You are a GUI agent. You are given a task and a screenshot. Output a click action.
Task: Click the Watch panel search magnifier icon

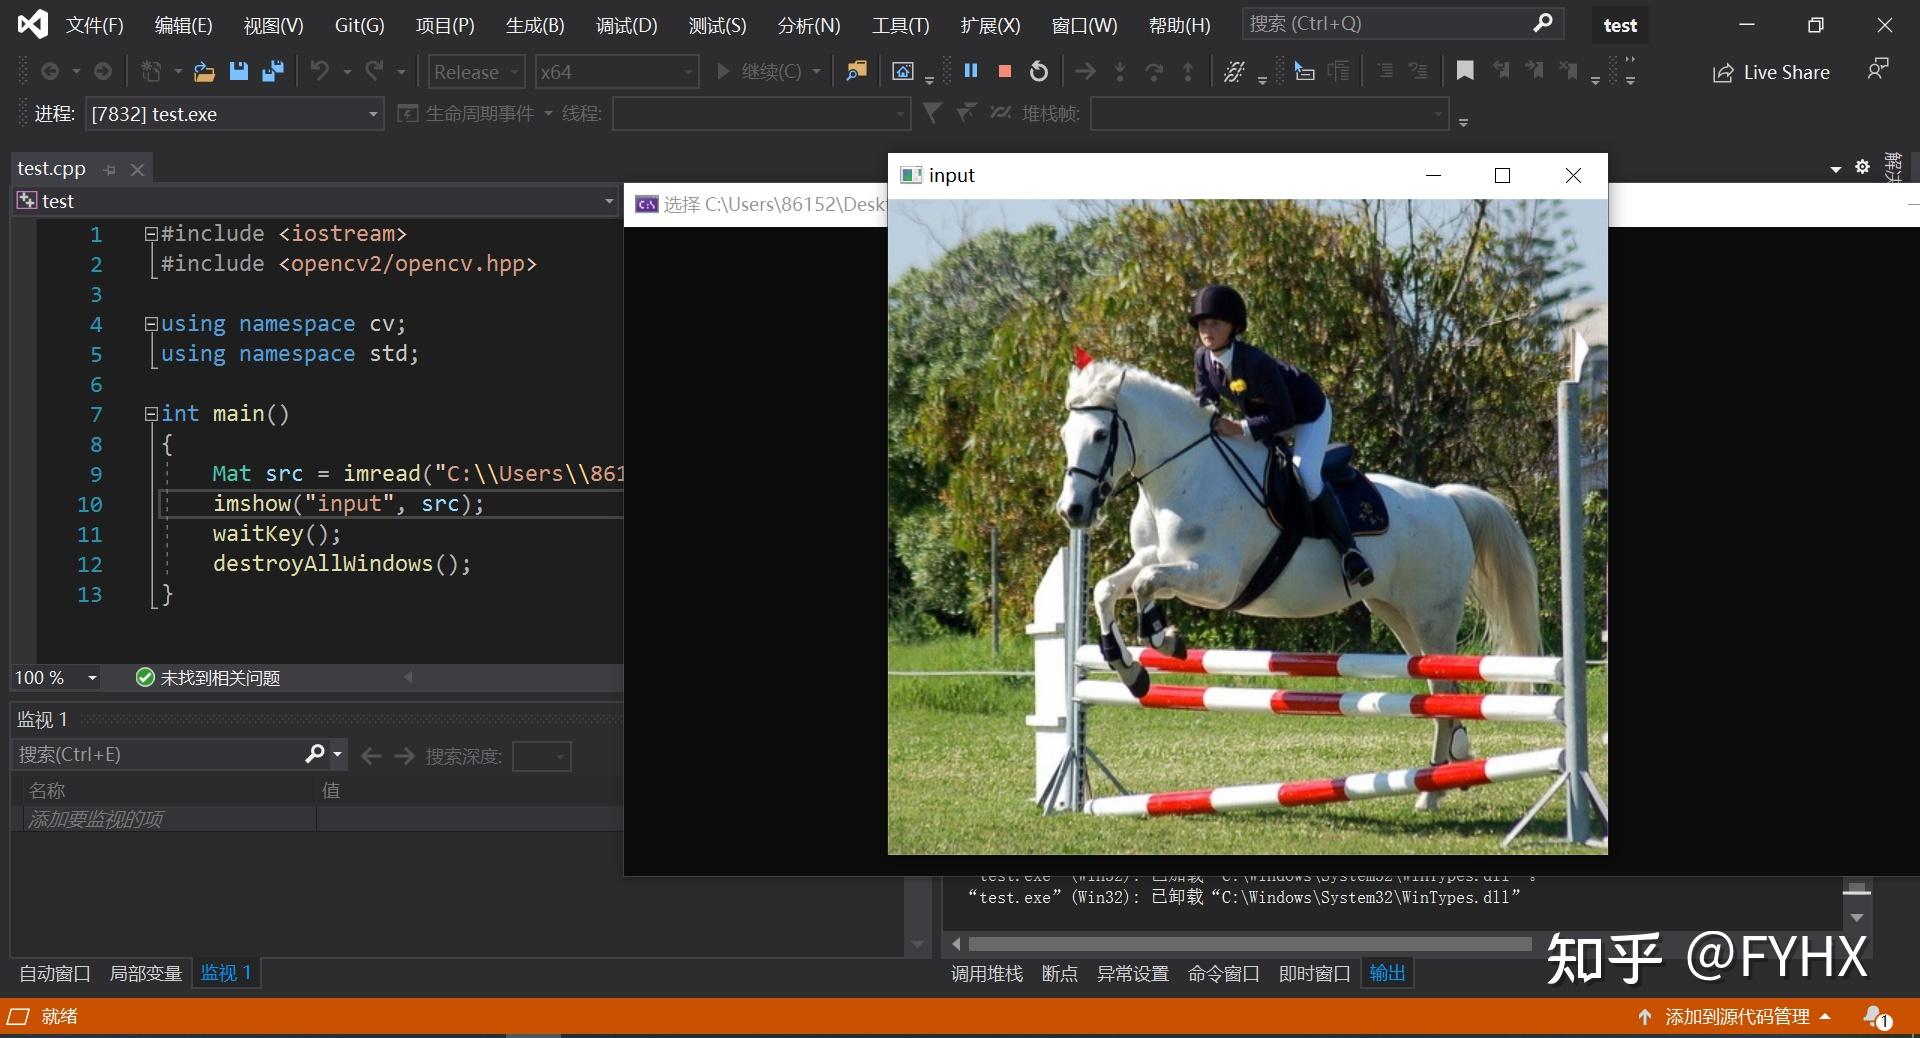(315, 754)
